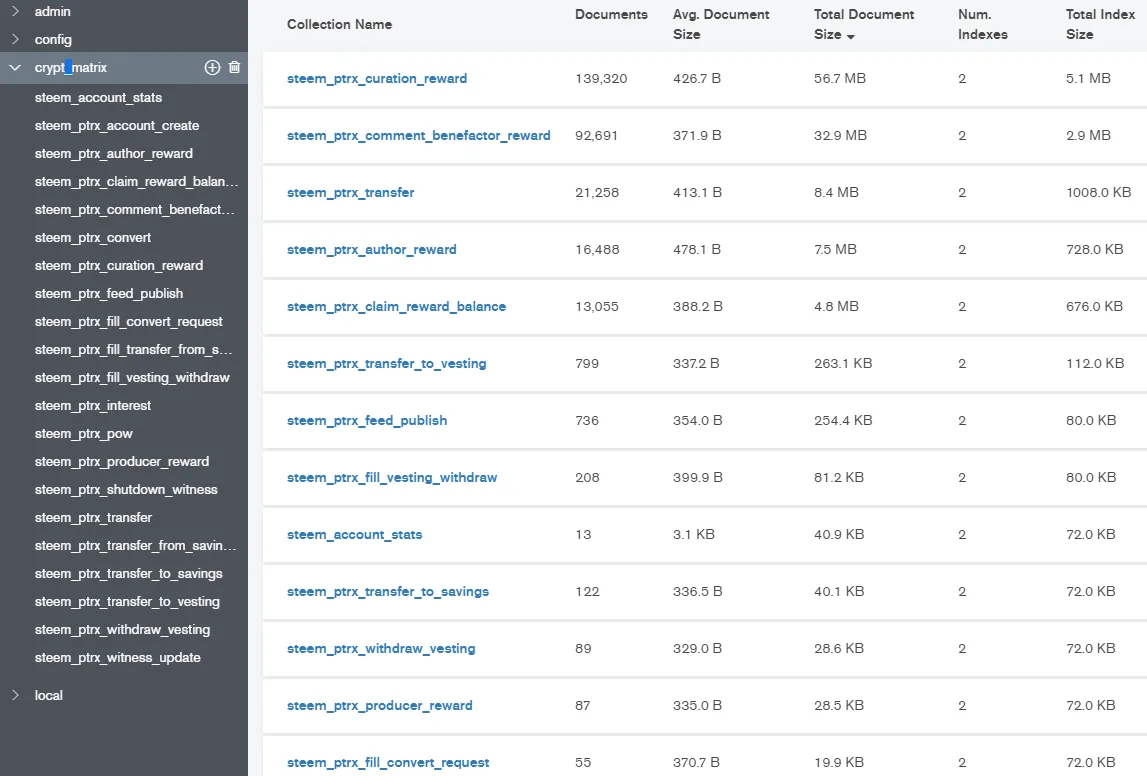This screenshot has width=1147, height=776.
Task: Select steem_ptrx_claim_reward_balan… in sidebar
Action: [x=136, y=181]
